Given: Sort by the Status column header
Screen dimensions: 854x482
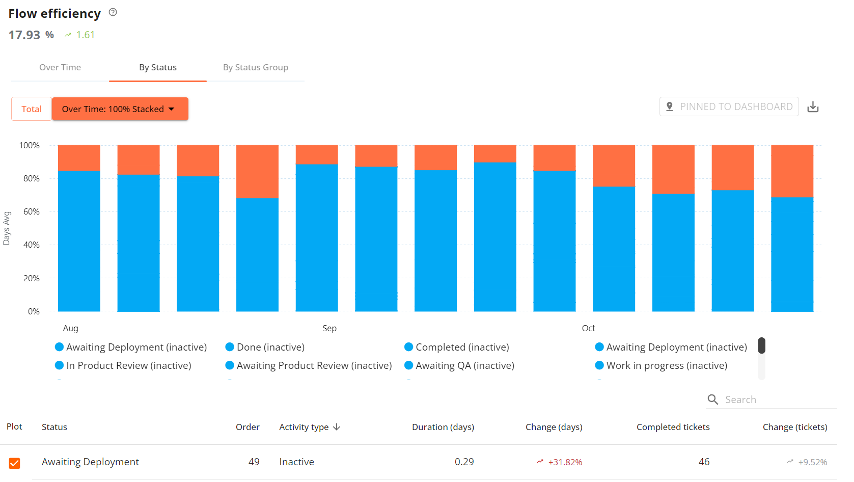Looking at the screenshot, I should 54,427.
